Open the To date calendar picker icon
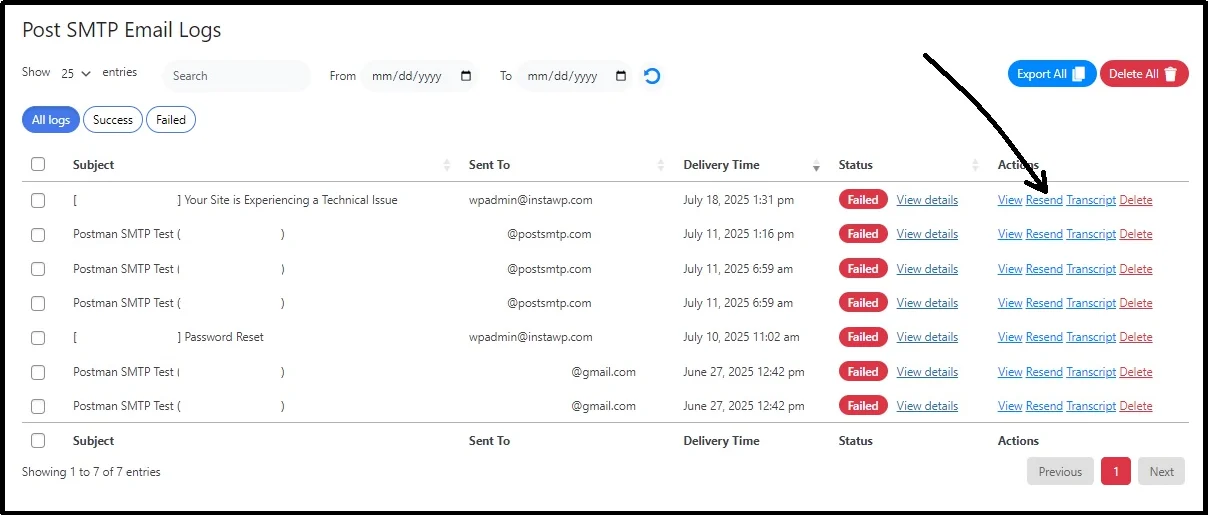Screen dimensions: 1208x515 click(621, 76)
